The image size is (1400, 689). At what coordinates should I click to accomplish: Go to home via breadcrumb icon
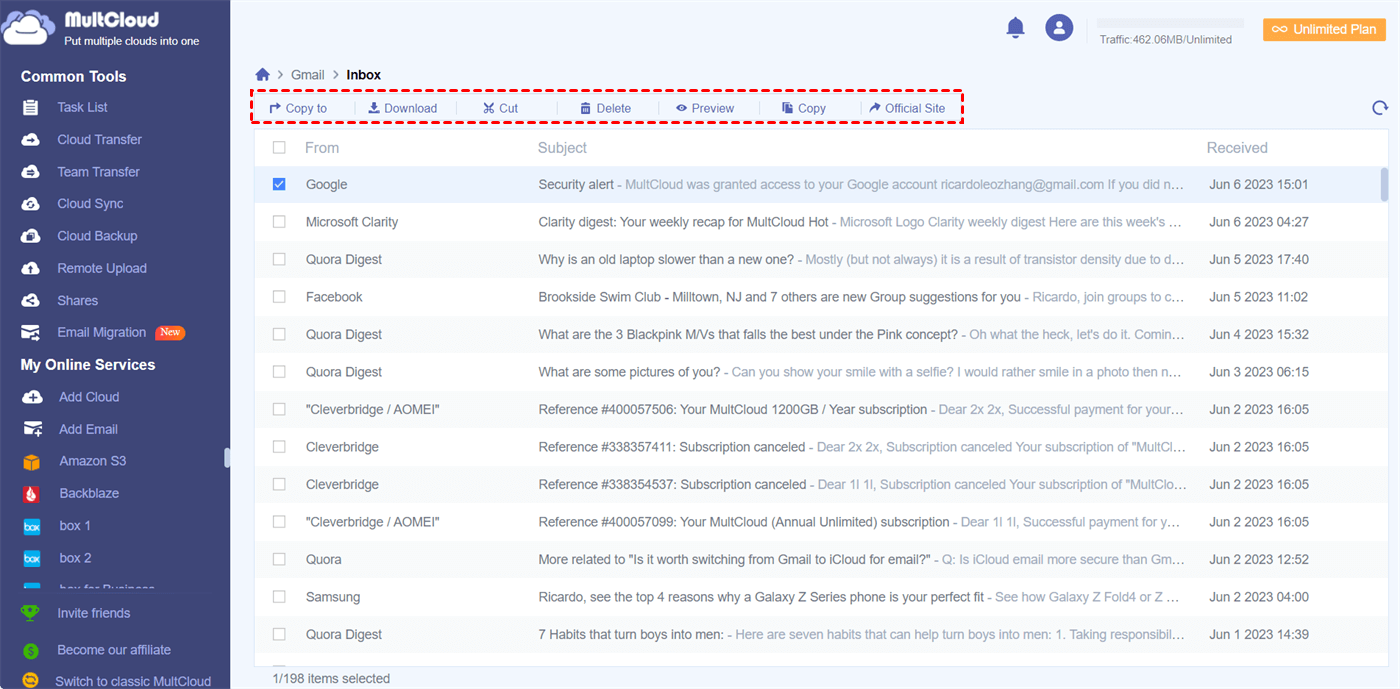coord(263,75)
